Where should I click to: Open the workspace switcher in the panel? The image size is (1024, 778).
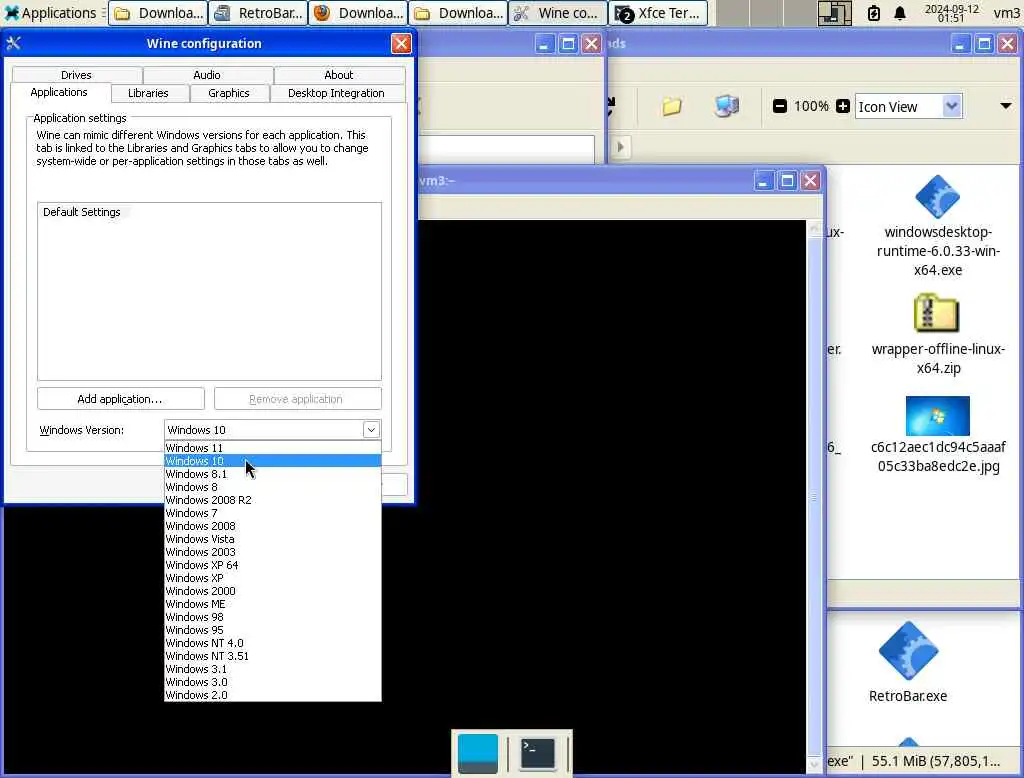click(835, 13)
